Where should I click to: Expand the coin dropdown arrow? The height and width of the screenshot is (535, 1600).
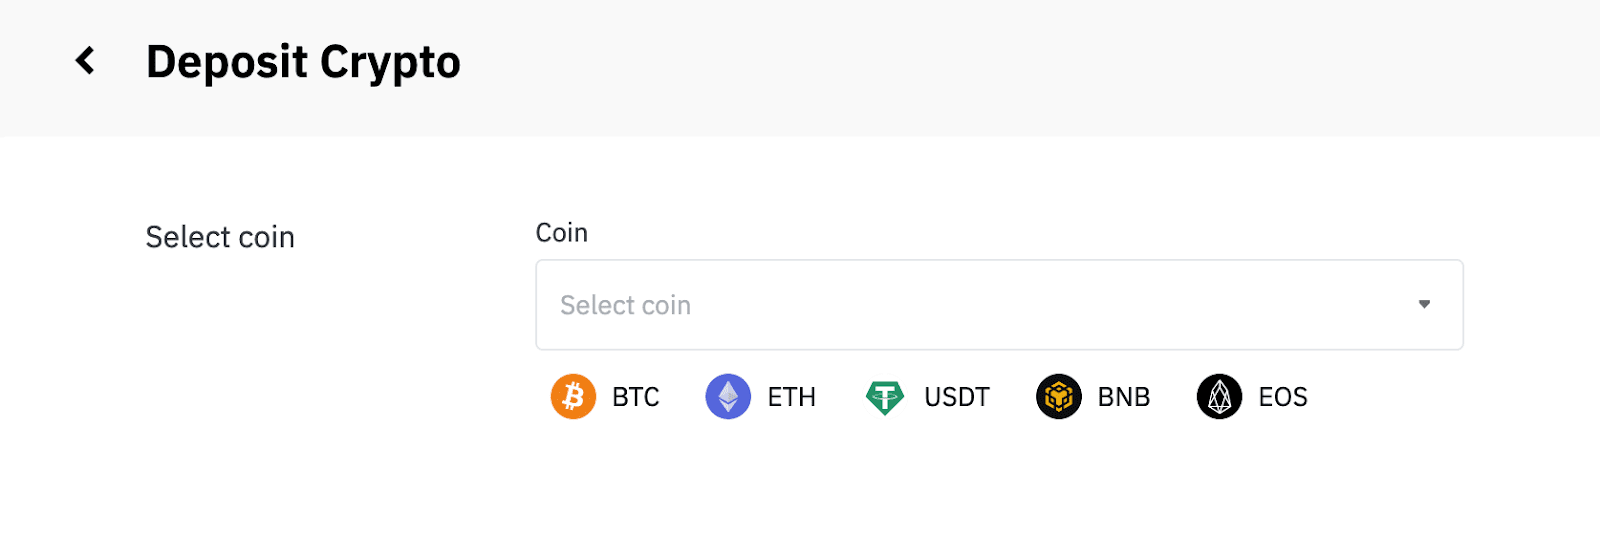coord(1424,304)
